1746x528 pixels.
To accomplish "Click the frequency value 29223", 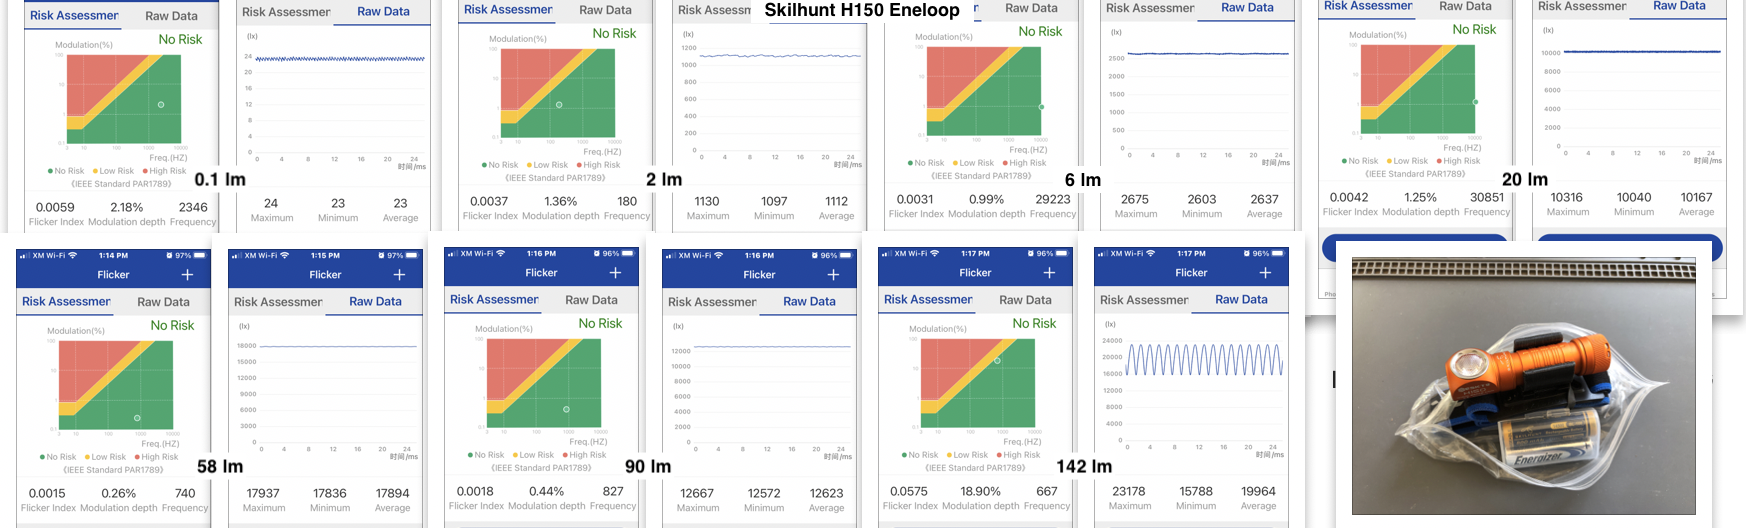I will pos(1053,199).
